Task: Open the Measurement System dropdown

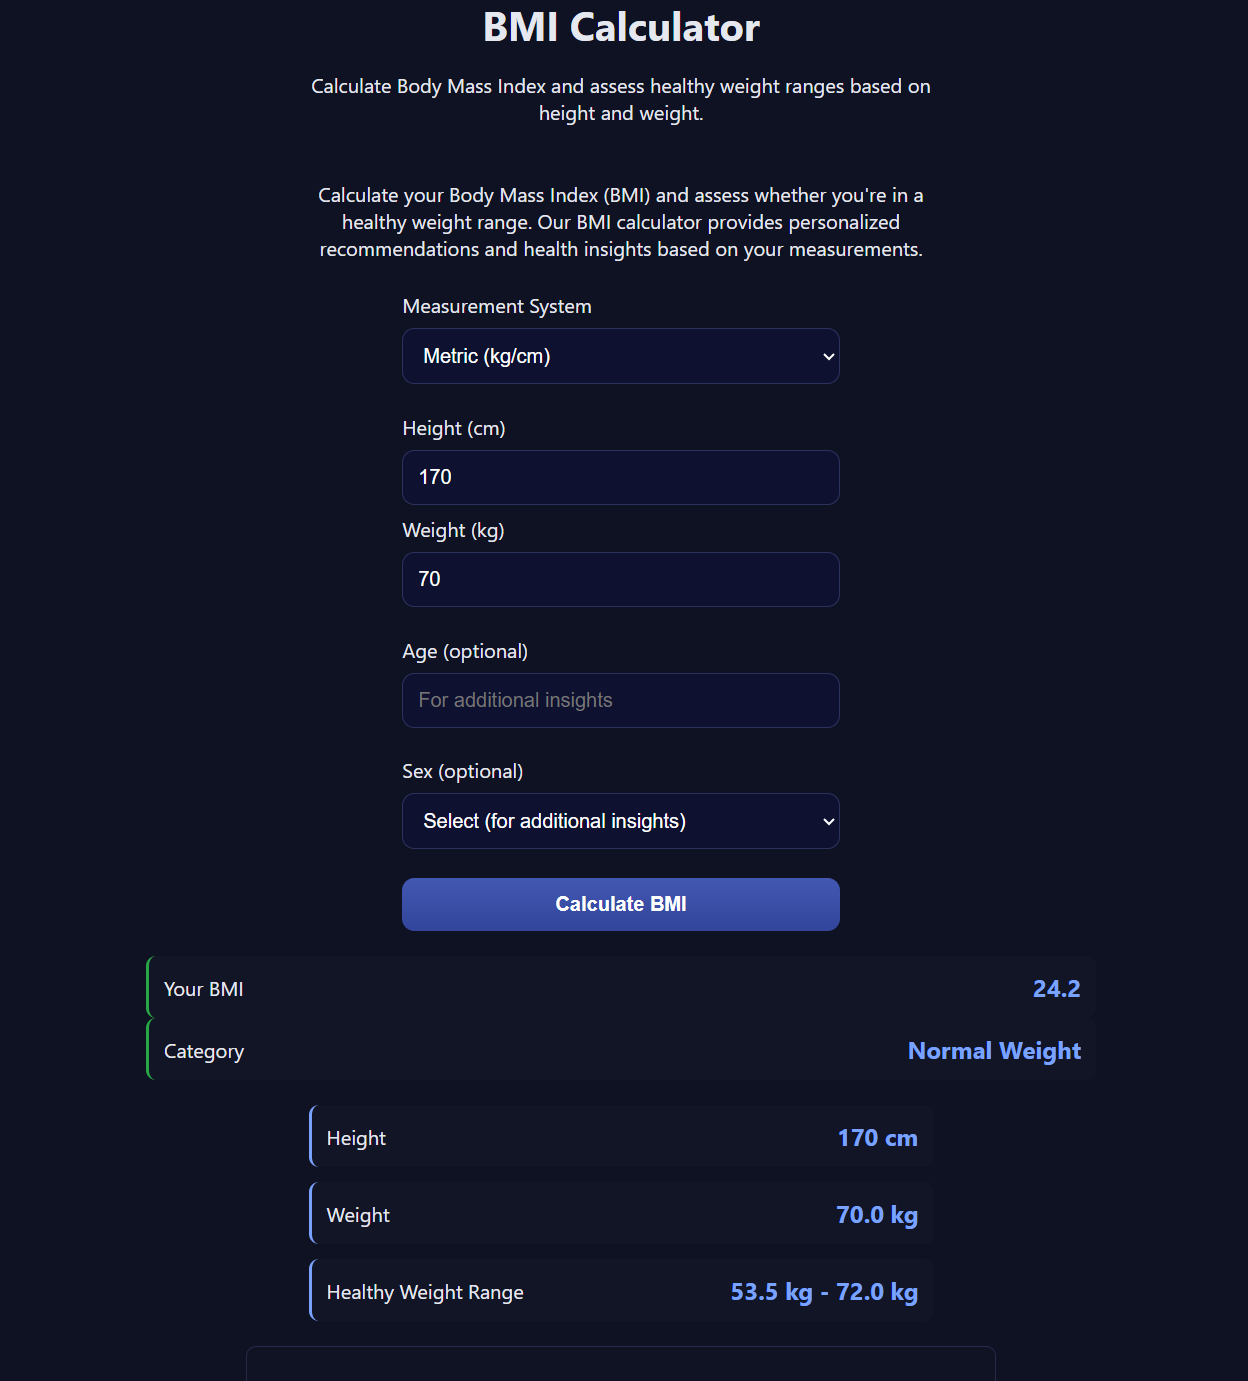Action: [620, 356]
